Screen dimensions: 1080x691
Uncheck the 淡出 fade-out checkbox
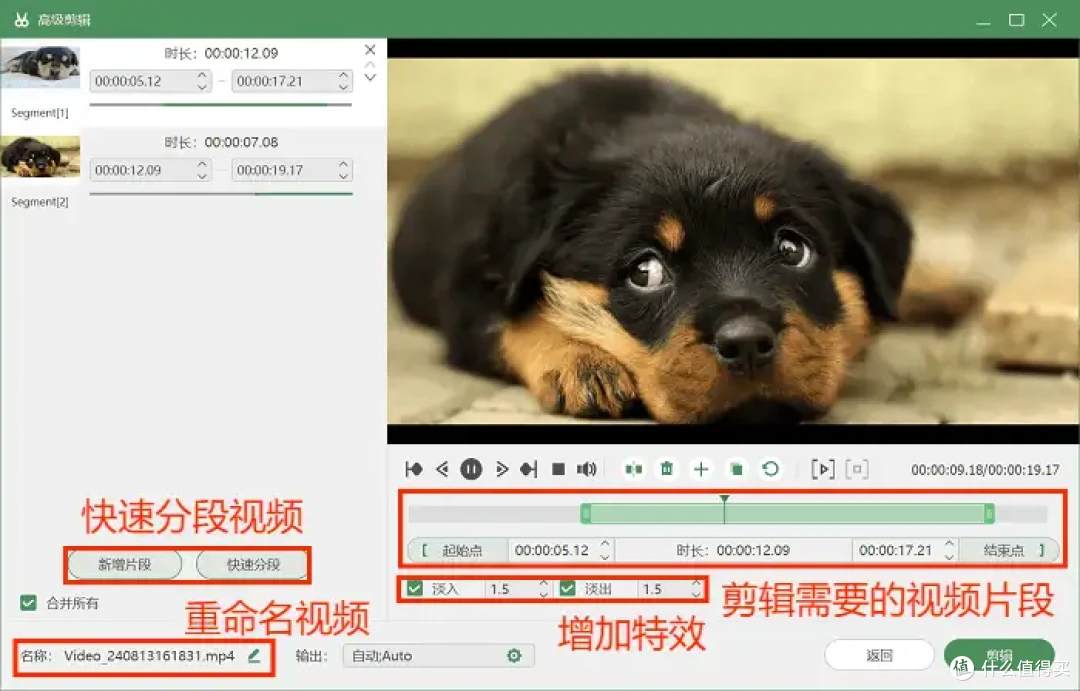pos(568,588)
